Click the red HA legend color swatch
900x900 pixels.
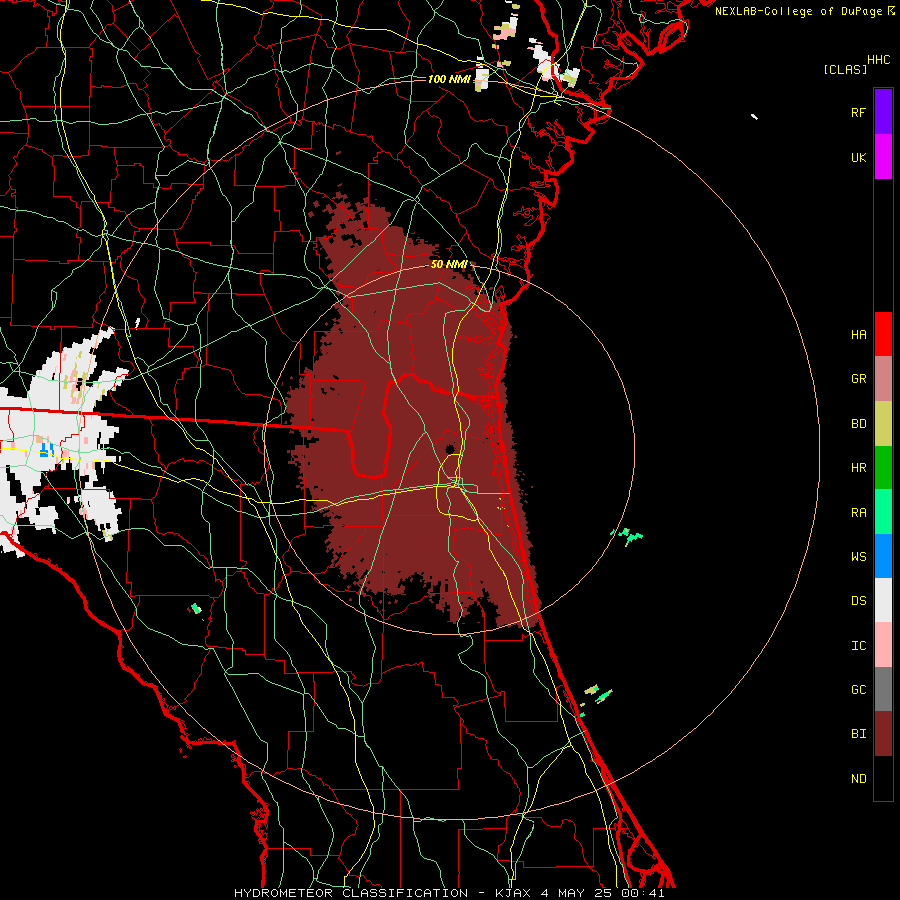(883, 334)
